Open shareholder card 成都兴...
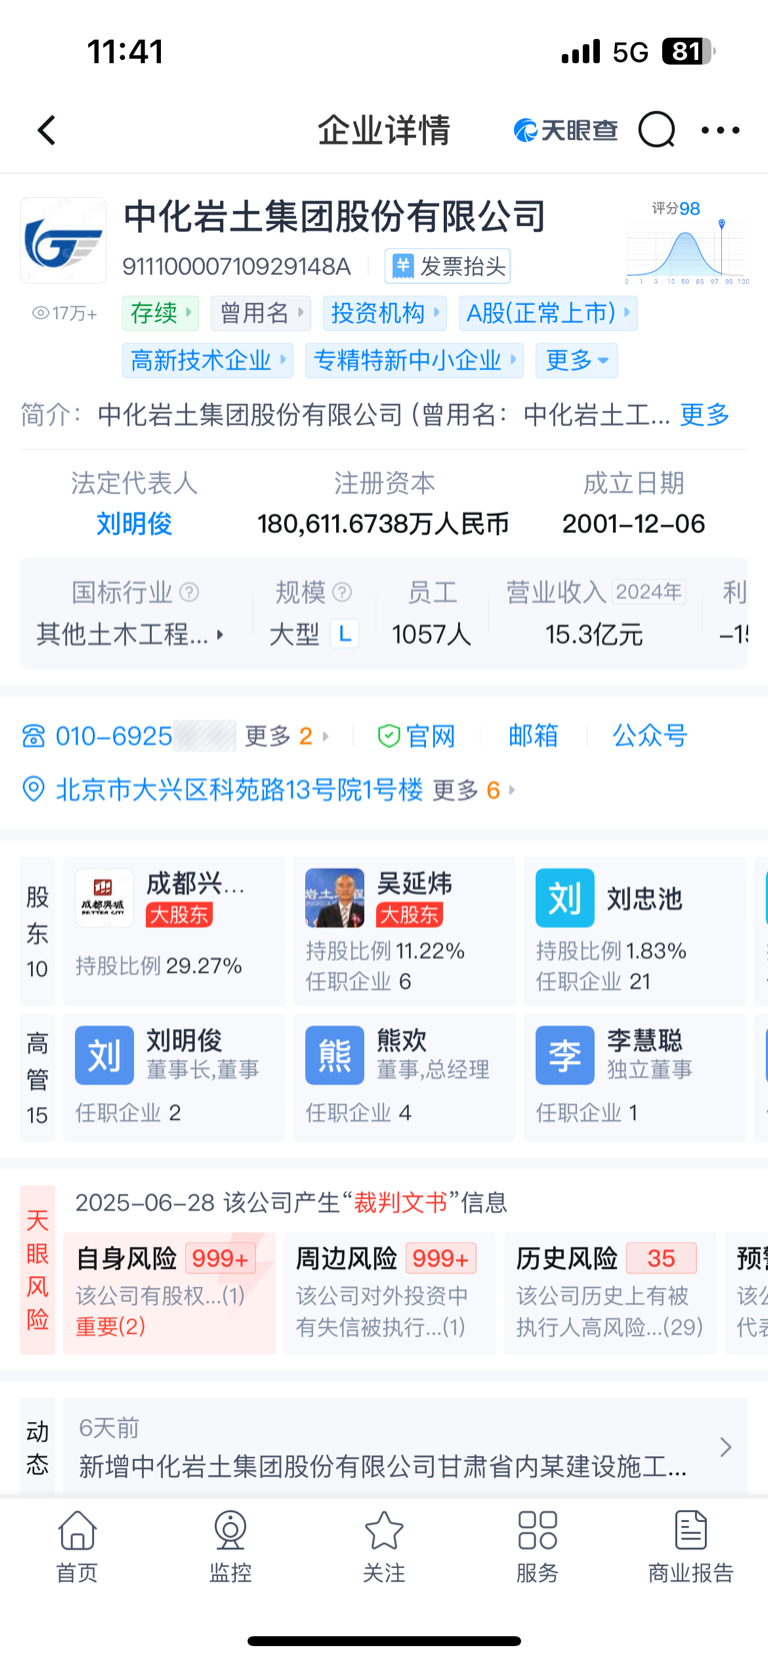The height and width of the screenshot is (1663, 768). (x=174, y=931)
